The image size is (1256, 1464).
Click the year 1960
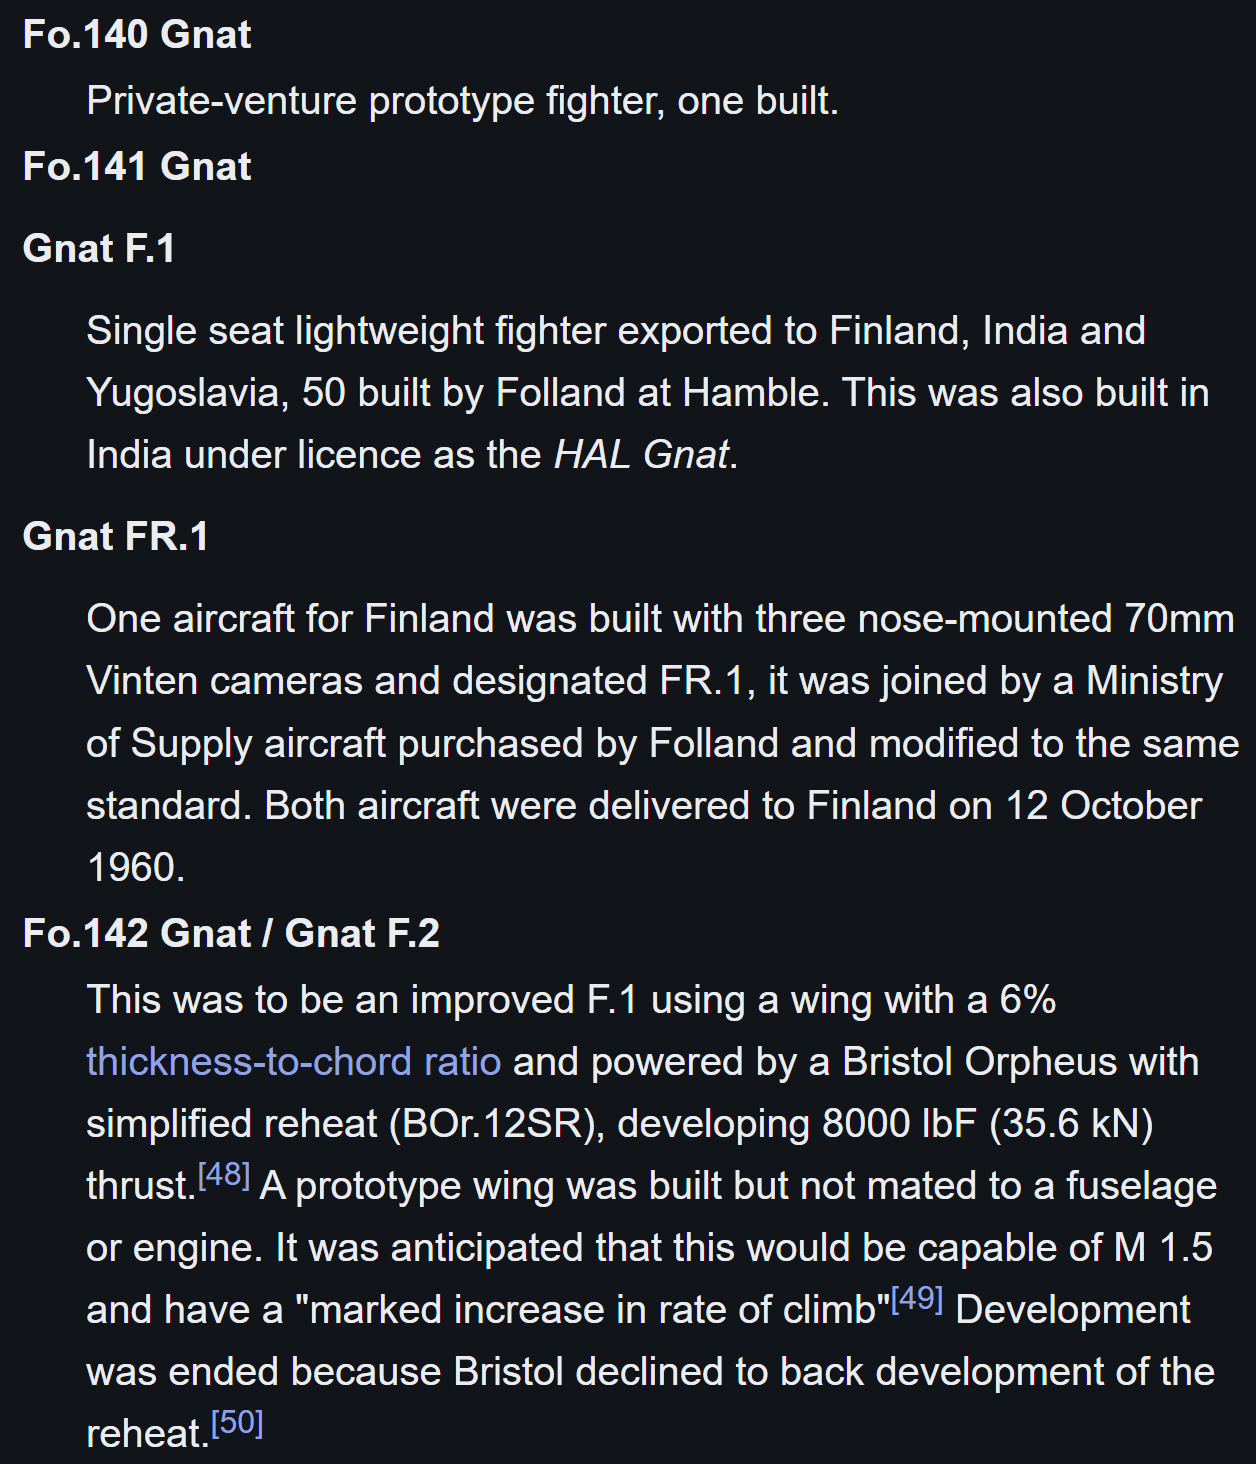point(134,868)
